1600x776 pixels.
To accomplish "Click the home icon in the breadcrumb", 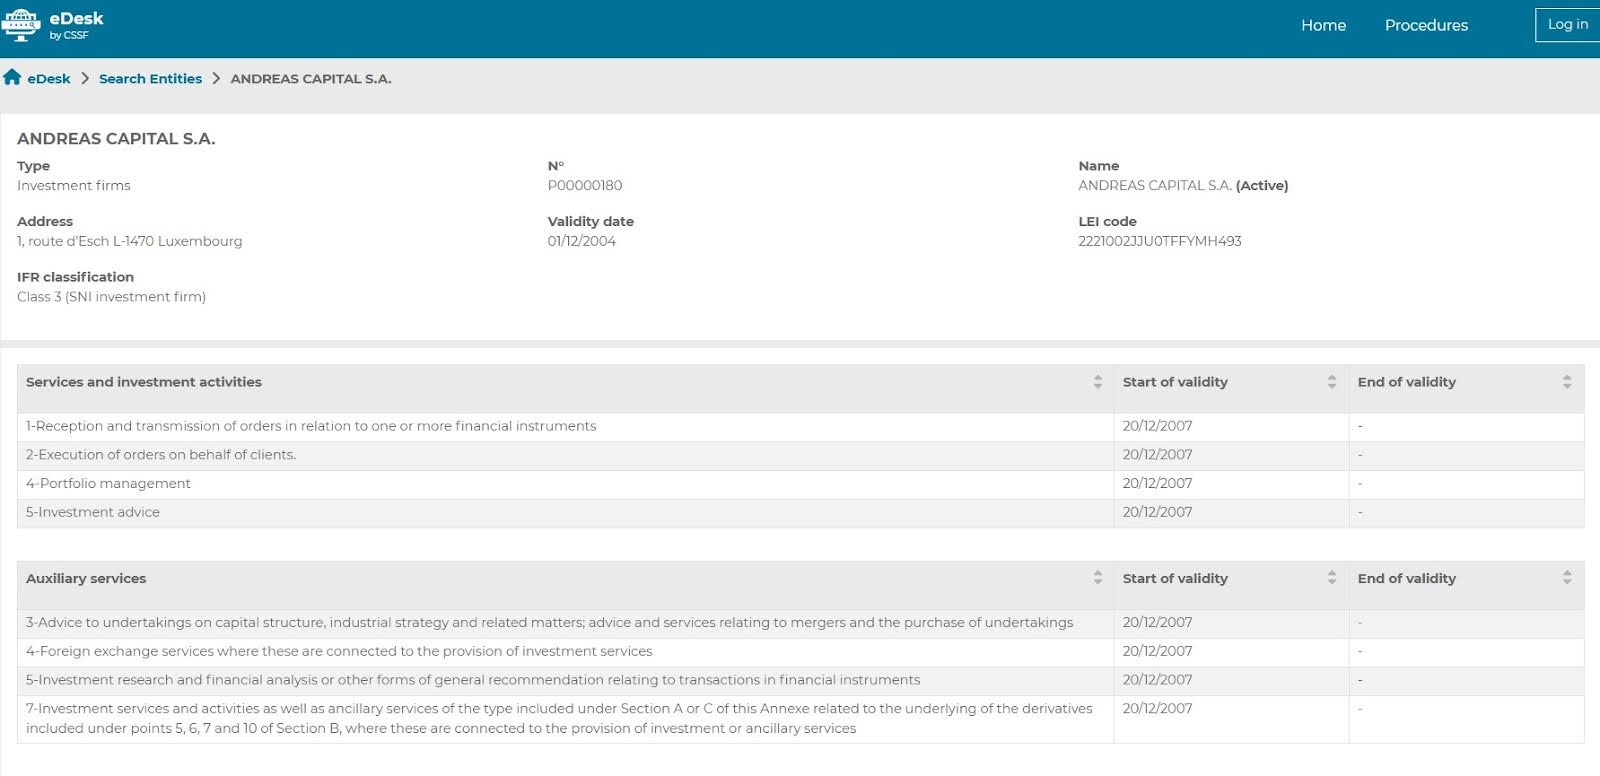I will pos(12,77).
